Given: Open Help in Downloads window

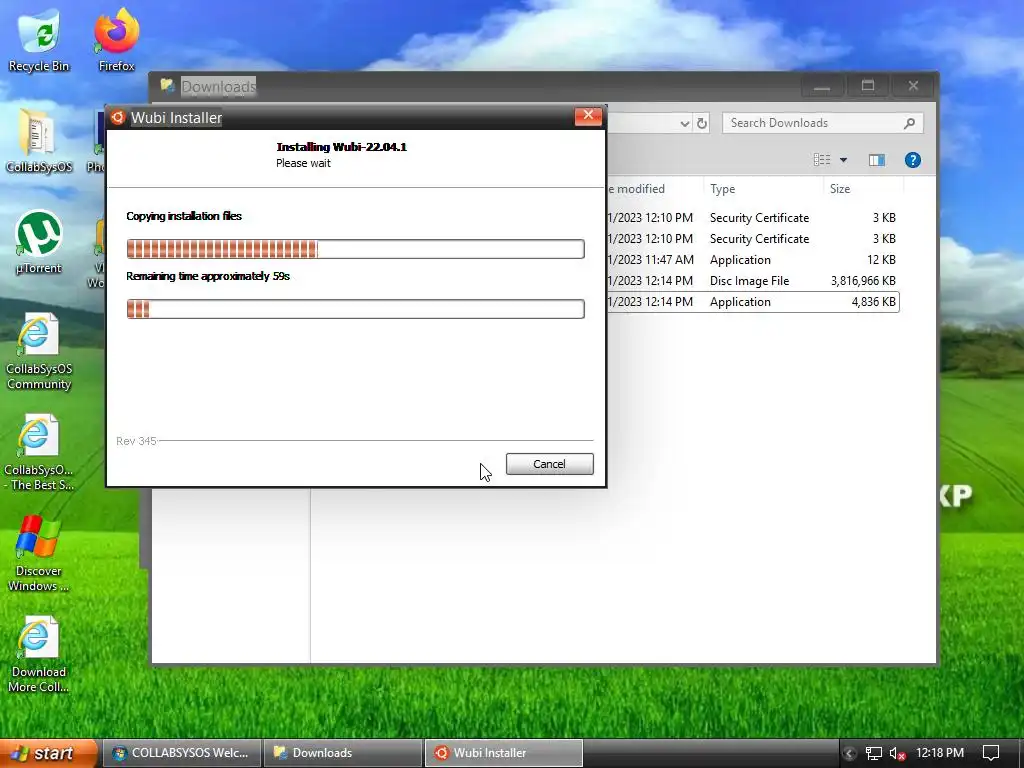Looking at the screenshot, I should click(x=912, y=160).
